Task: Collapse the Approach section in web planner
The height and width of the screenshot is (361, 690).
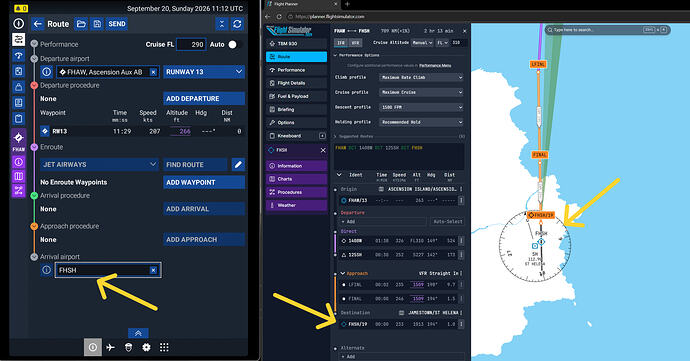Action: [343, 273]
